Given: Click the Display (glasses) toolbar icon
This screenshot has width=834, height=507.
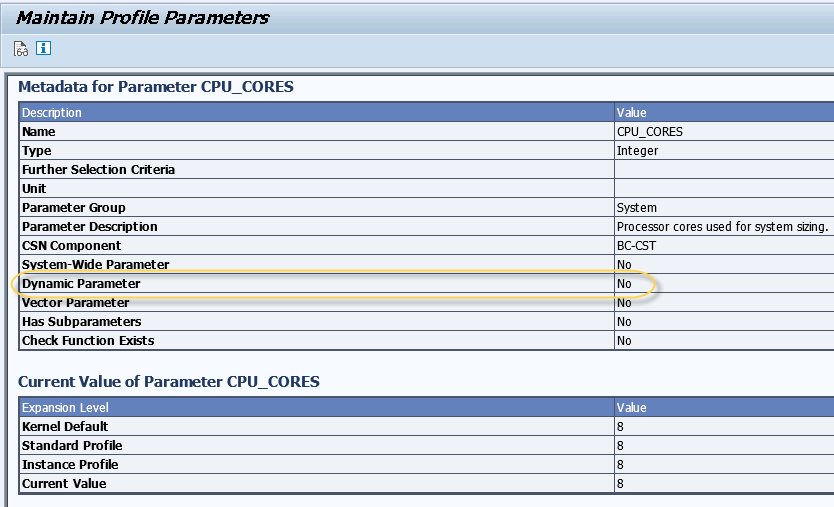Looking at the screenshot, I should click(21, 48).
